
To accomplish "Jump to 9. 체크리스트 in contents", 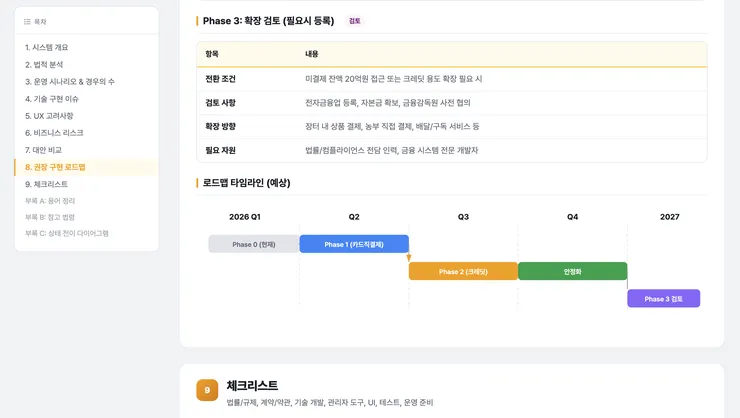I will click(x=46, y=184).
